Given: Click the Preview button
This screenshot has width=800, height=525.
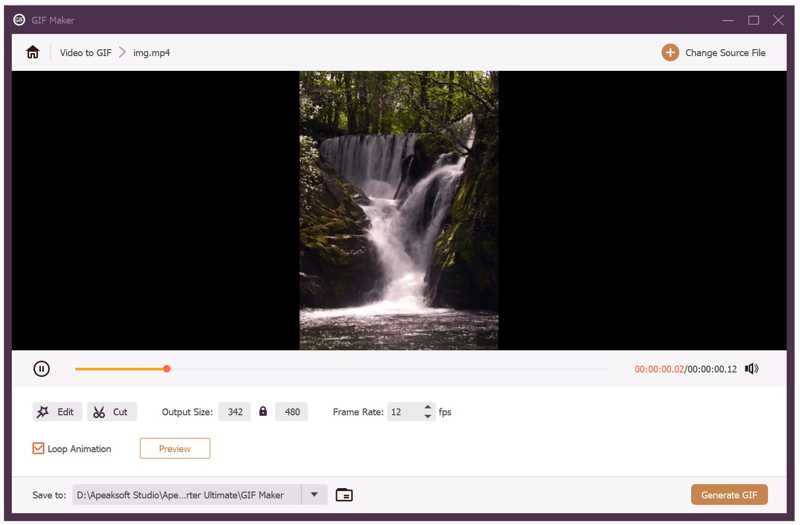Looking at the screenshot, I should pos(175,448).
